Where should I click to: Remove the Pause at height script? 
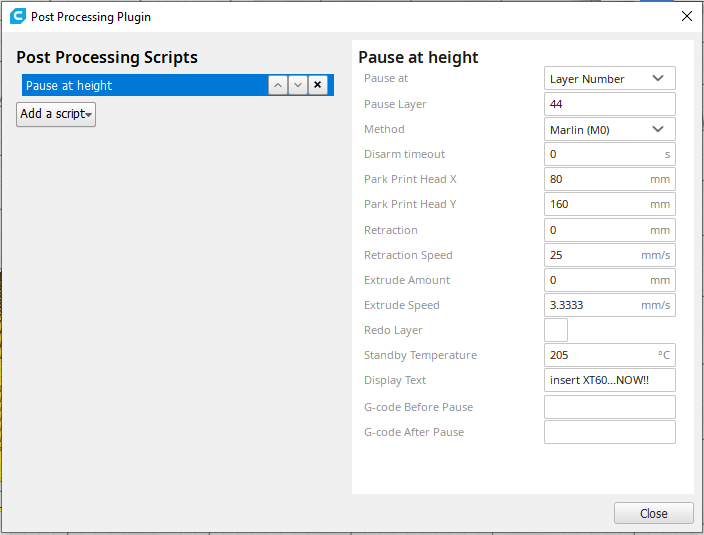(317, 85)
